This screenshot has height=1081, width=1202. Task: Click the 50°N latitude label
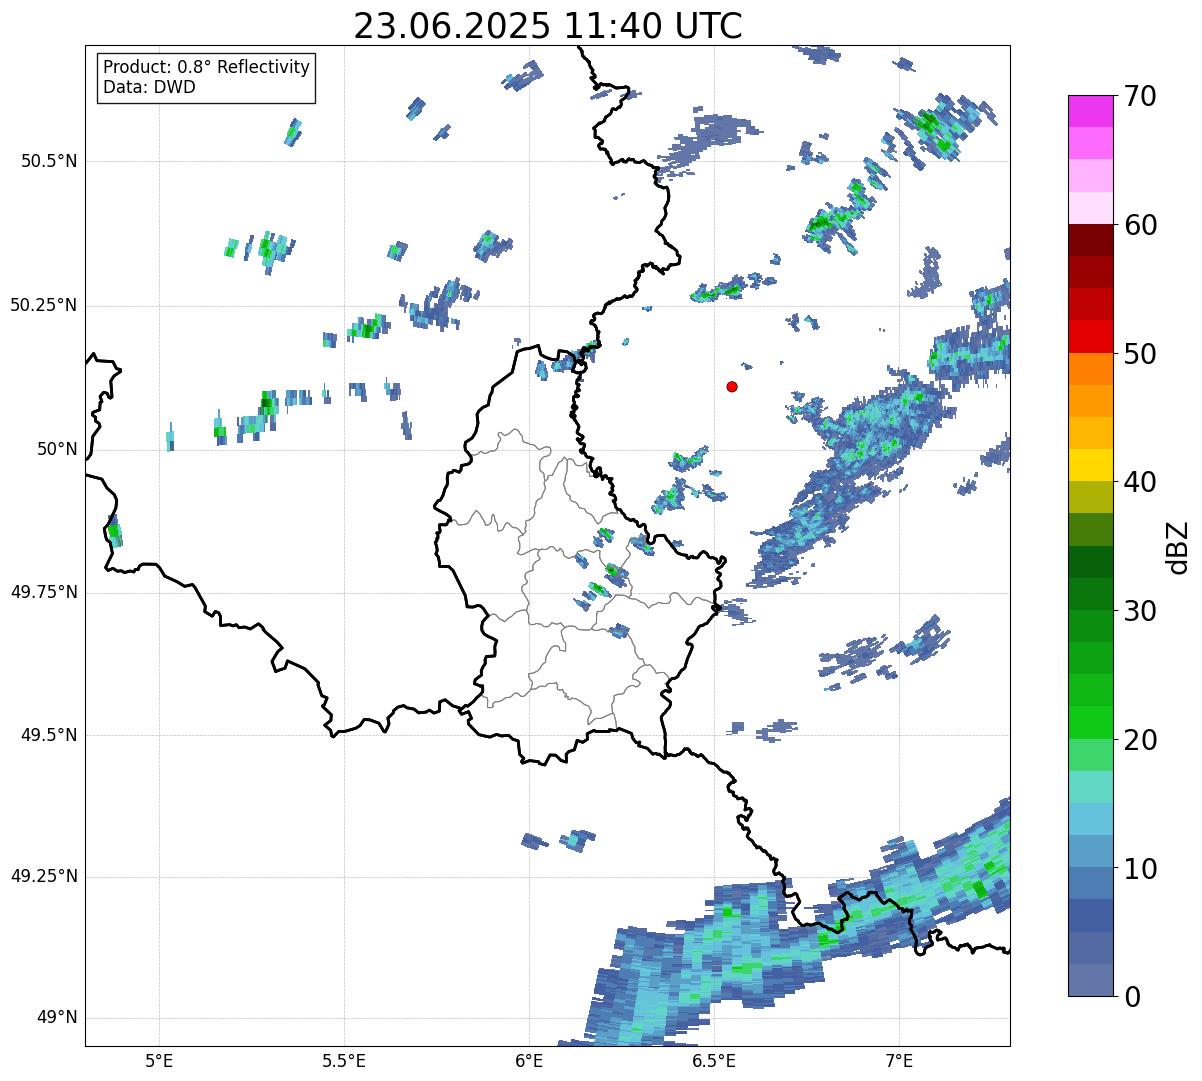click(x=57, y=449)
